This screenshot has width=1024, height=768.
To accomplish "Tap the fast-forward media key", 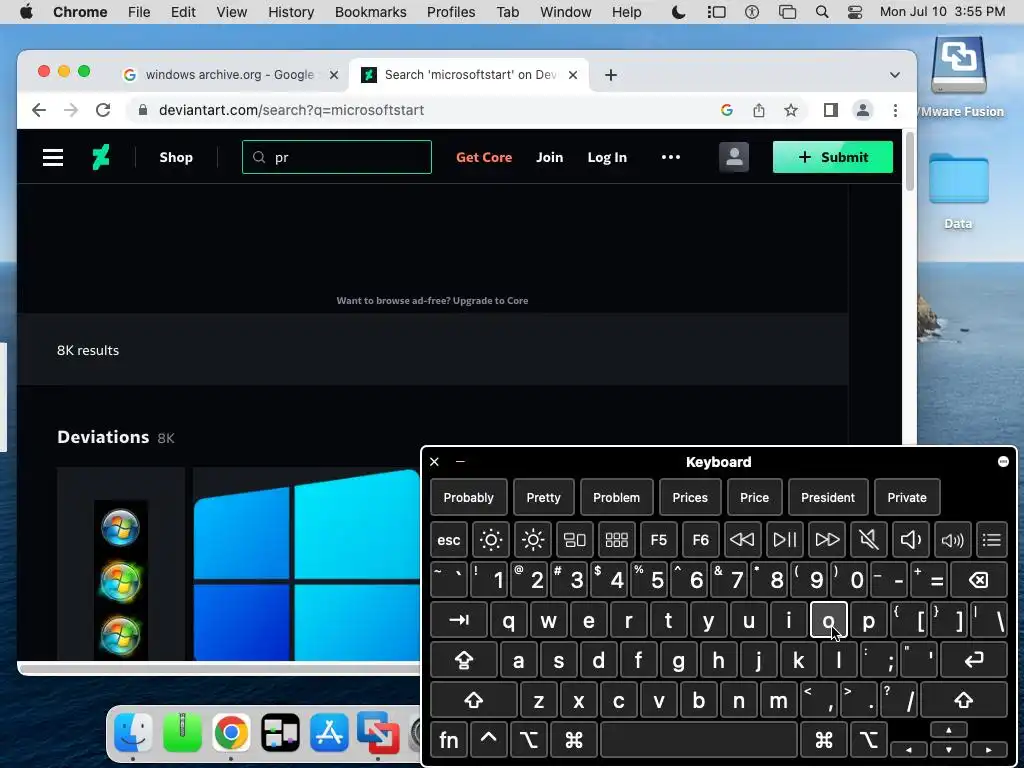I will click(x=827, y=539).
